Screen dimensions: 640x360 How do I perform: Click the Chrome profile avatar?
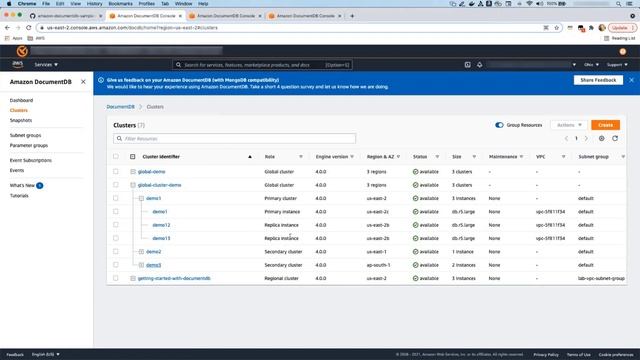pyautogui.click(x=602, y=27)
